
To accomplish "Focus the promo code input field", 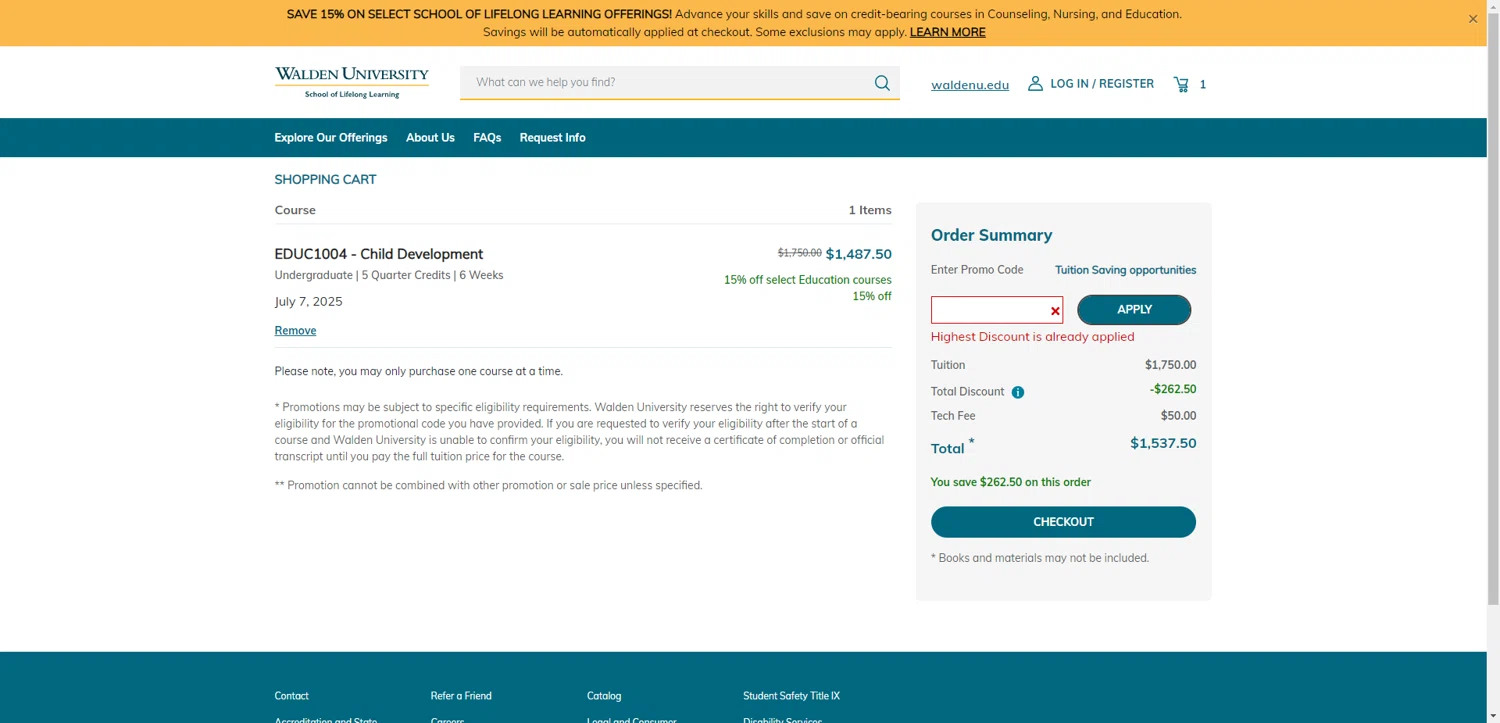I will (996, 310).
